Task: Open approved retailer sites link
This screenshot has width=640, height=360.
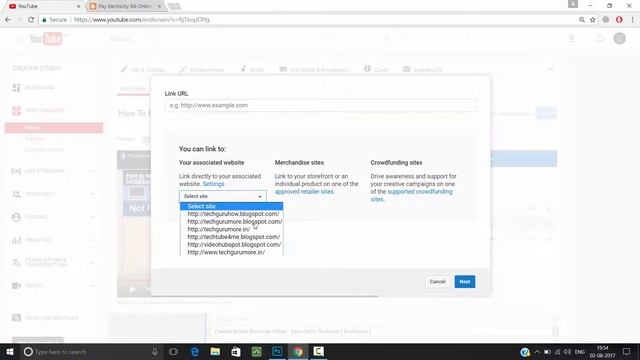Action: (x=304, y=191)
